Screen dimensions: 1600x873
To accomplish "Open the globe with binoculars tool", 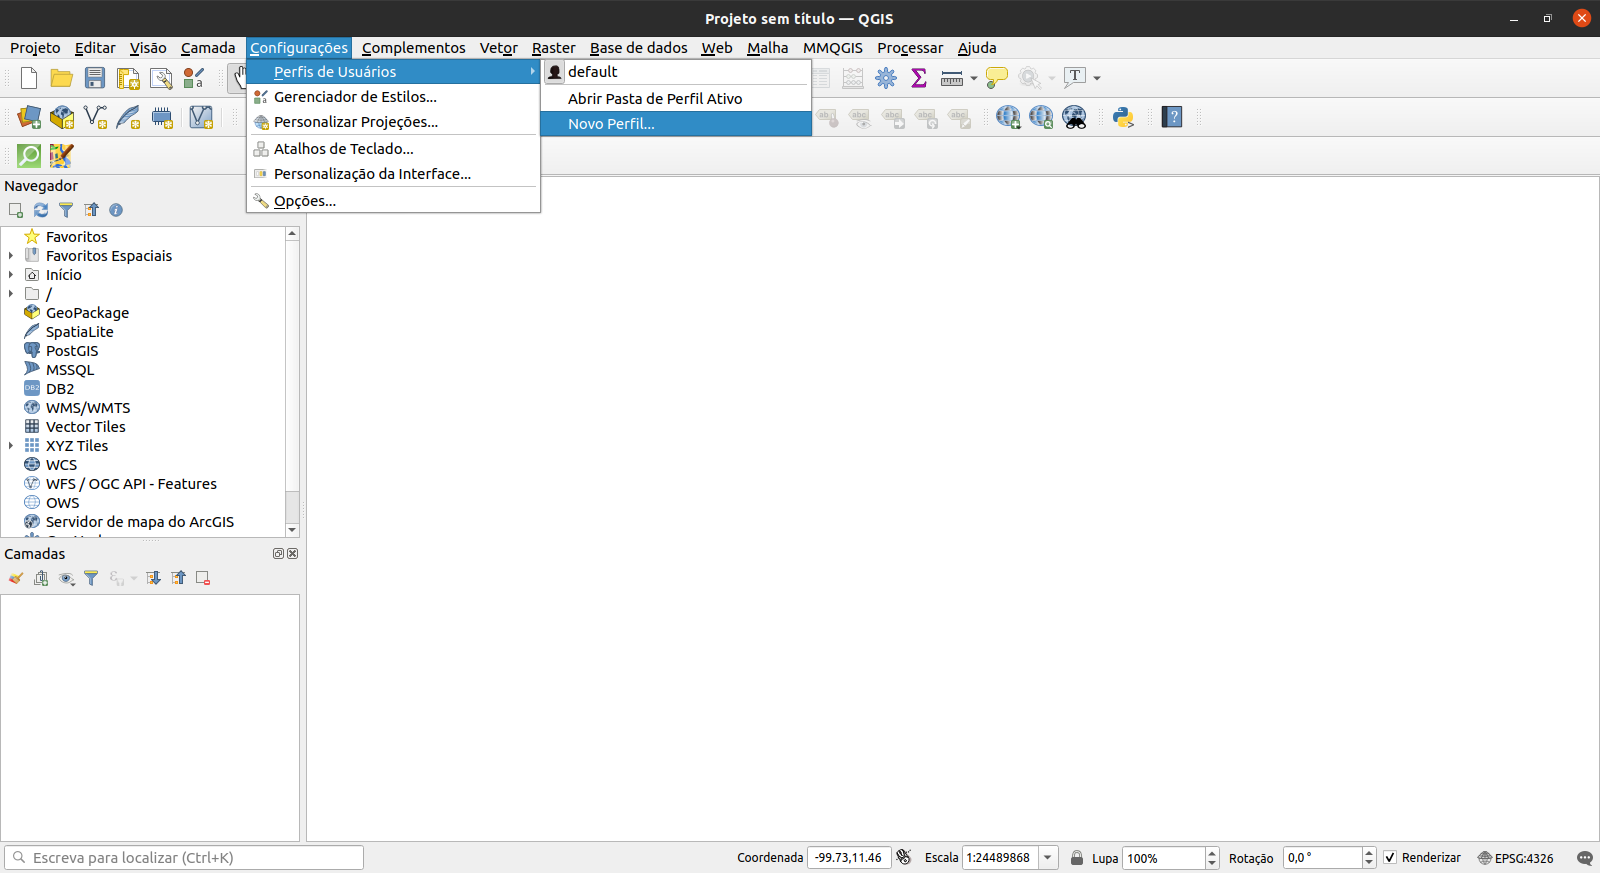I will [1074, 117].
